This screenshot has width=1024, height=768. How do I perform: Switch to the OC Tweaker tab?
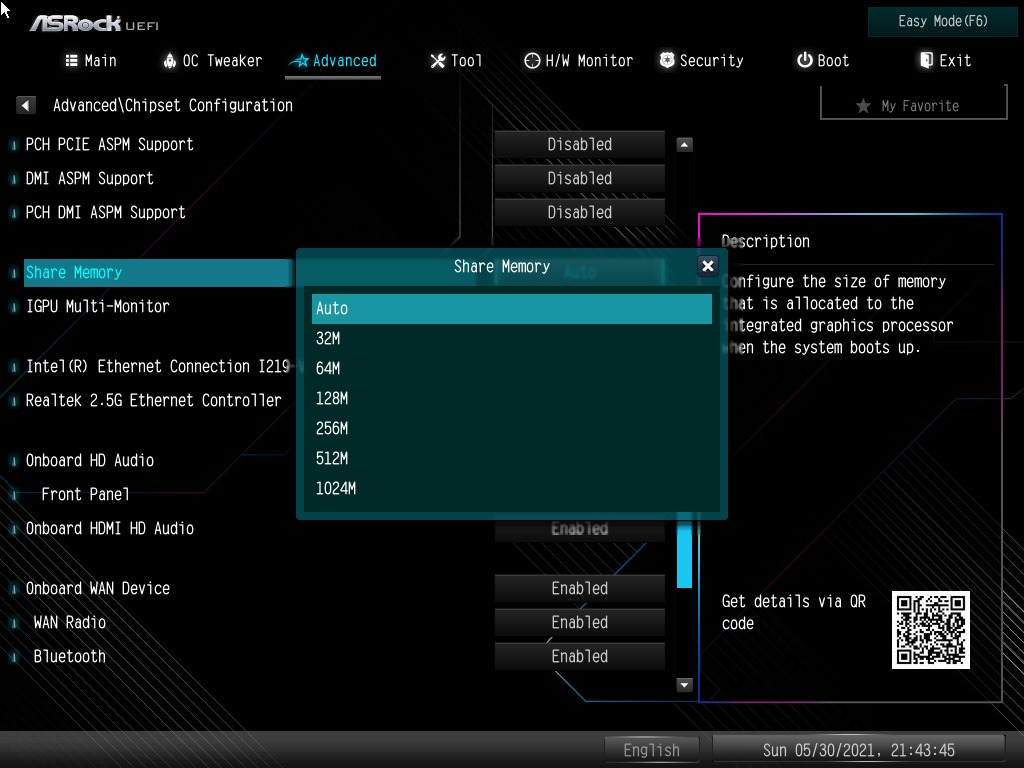212,61
